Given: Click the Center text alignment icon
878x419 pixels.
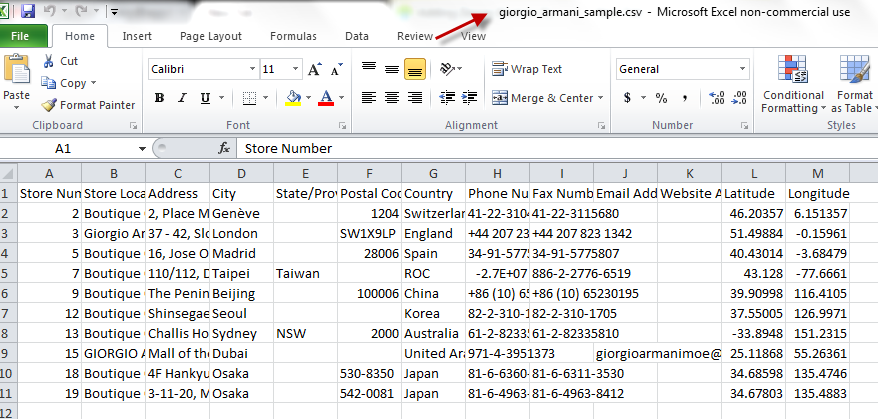Looking at the screenshot, I should coord(392,98).
